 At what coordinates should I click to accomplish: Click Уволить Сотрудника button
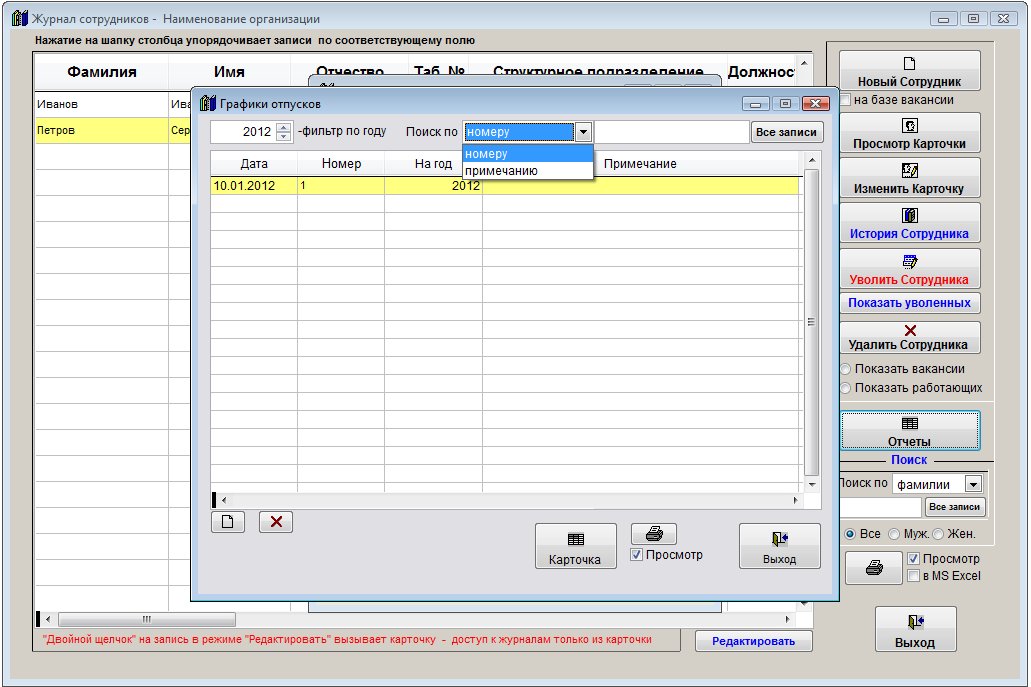pos(909,269)
